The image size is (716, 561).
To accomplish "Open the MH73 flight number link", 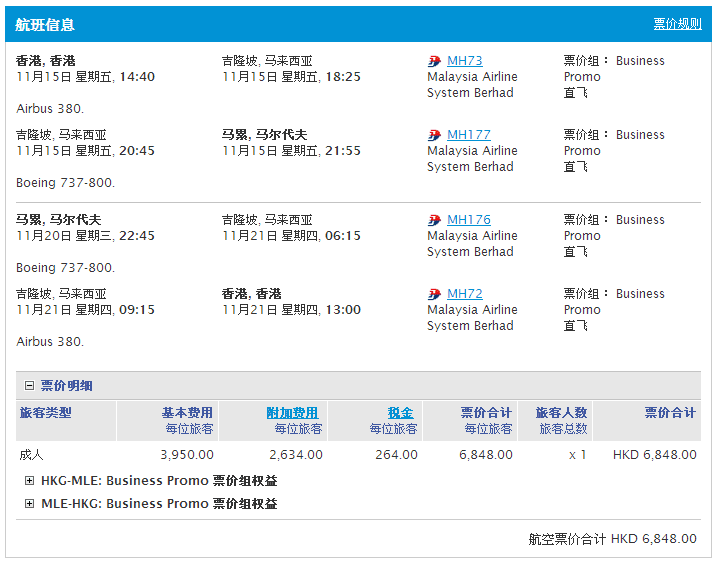I will [x=464, y=61].
